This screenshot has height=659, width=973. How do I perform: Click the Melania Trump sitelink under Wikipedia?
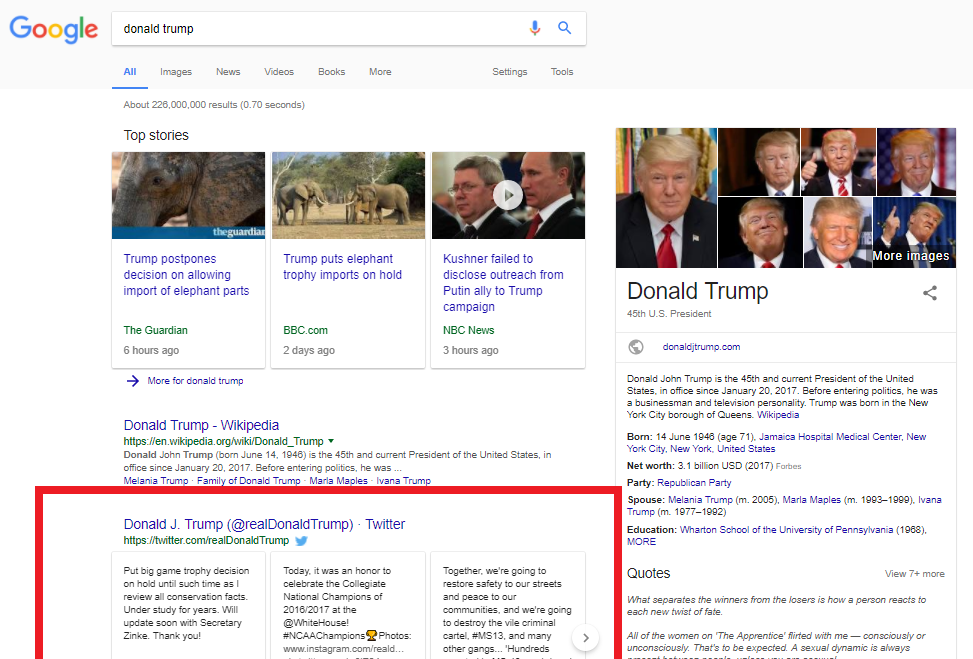[x=156, y=481]
